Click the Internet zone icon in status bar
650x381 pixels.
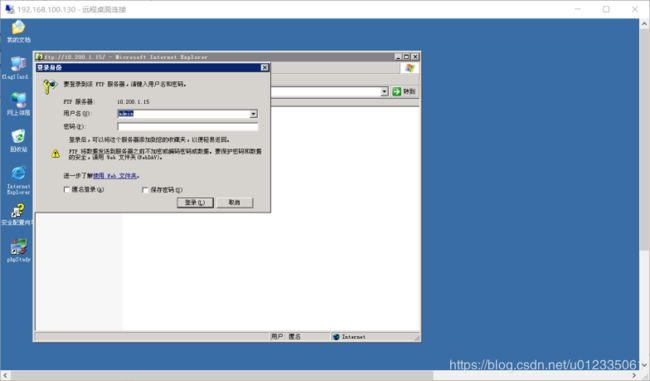[x=336, y=337]
